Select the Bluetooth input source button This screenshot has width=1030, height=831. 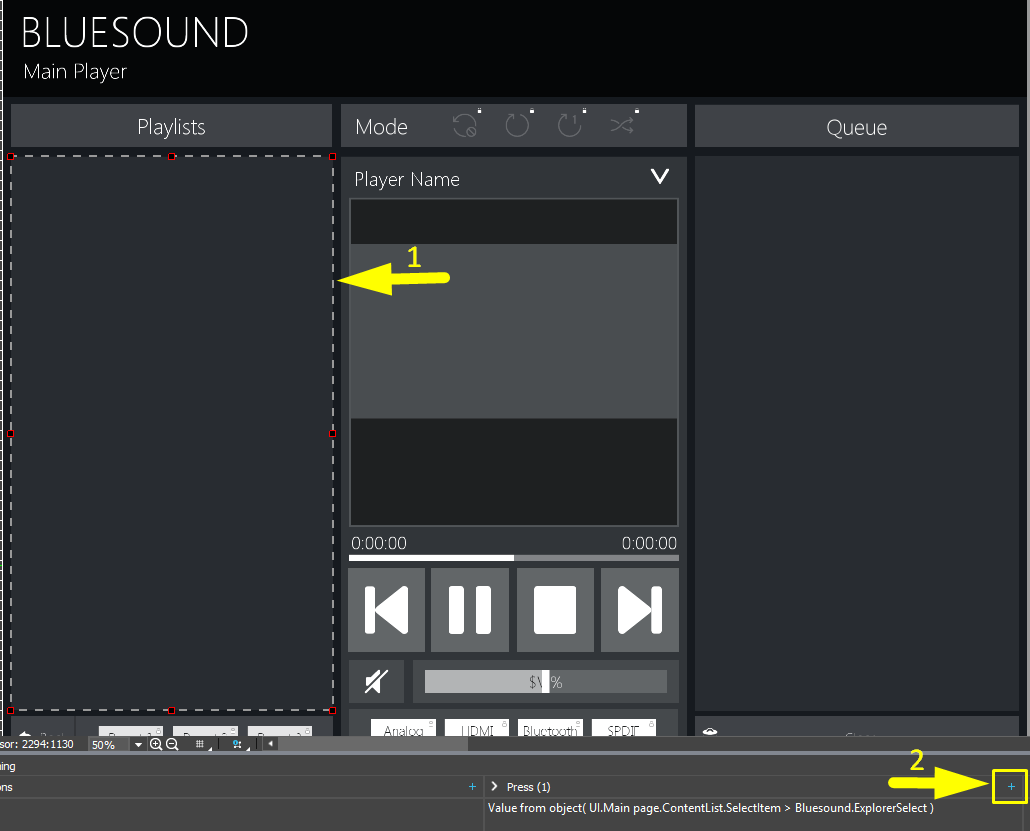(550, 729)
